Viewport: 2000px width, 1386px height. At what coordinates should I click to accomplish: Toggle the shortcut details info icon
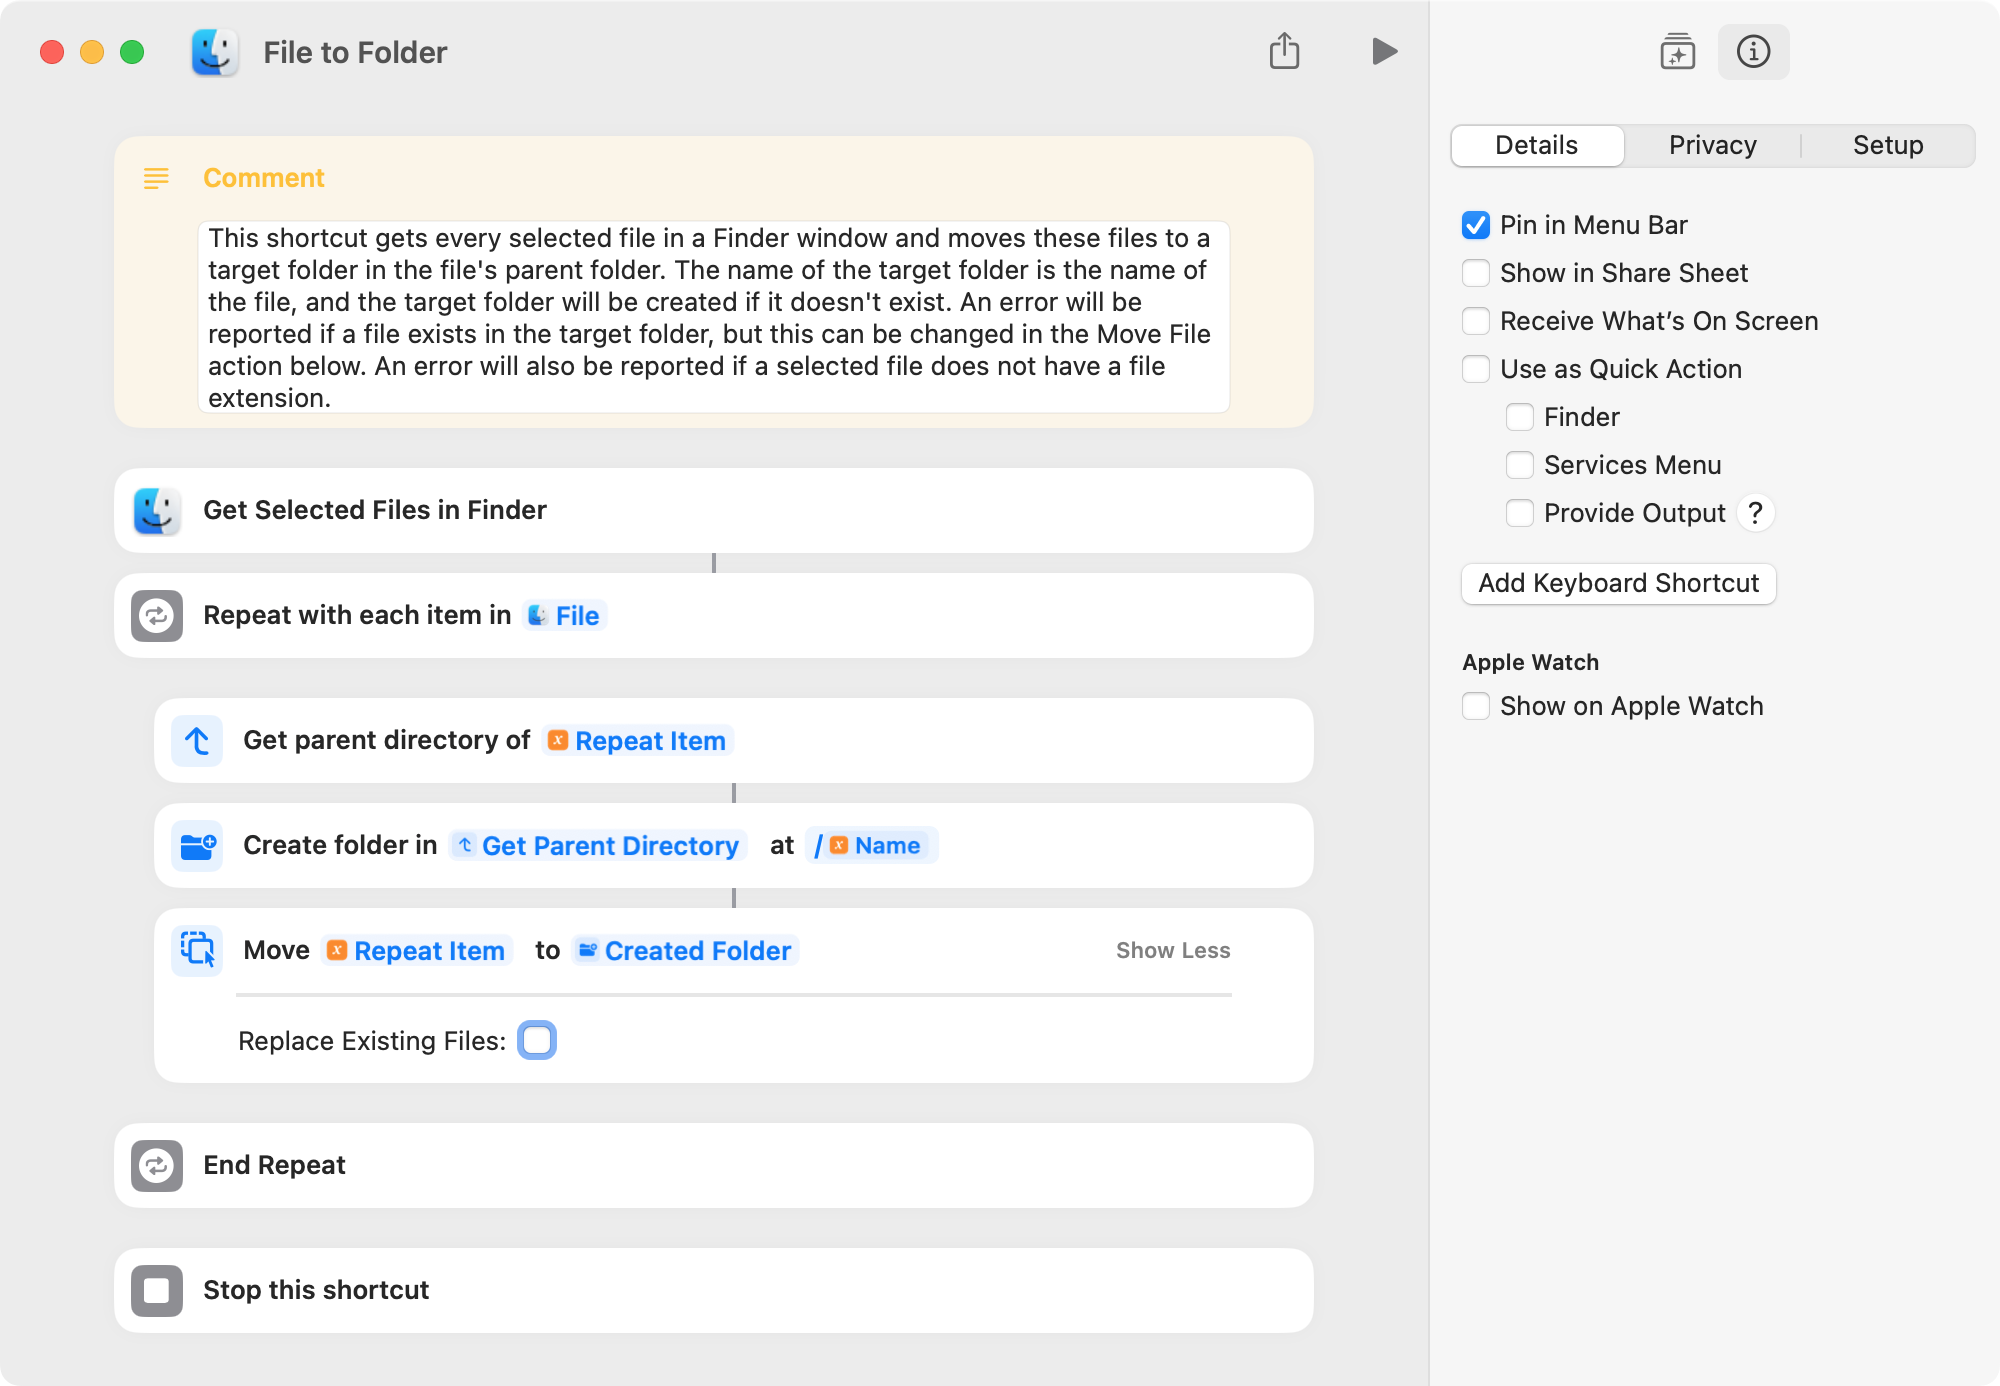(x=1753, y=52)
